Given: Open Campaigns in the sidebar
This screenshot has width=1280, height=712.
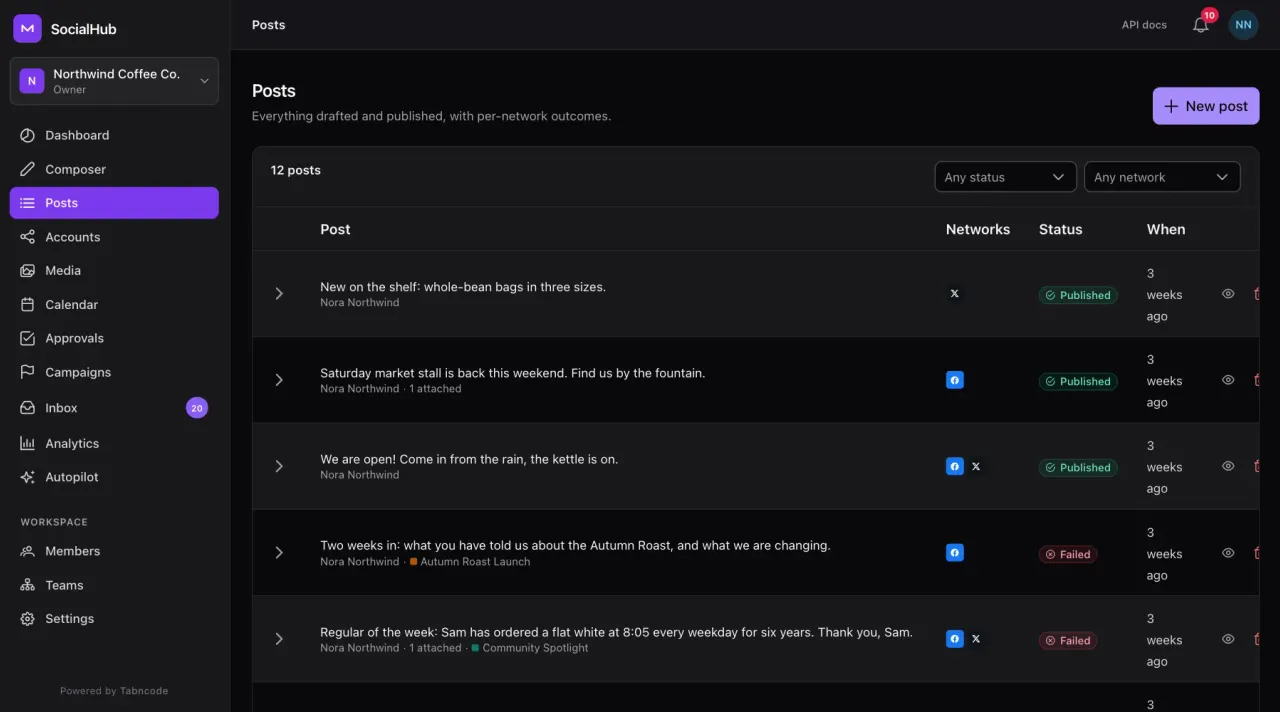Looking at the screenshot, I should (114, 372).
